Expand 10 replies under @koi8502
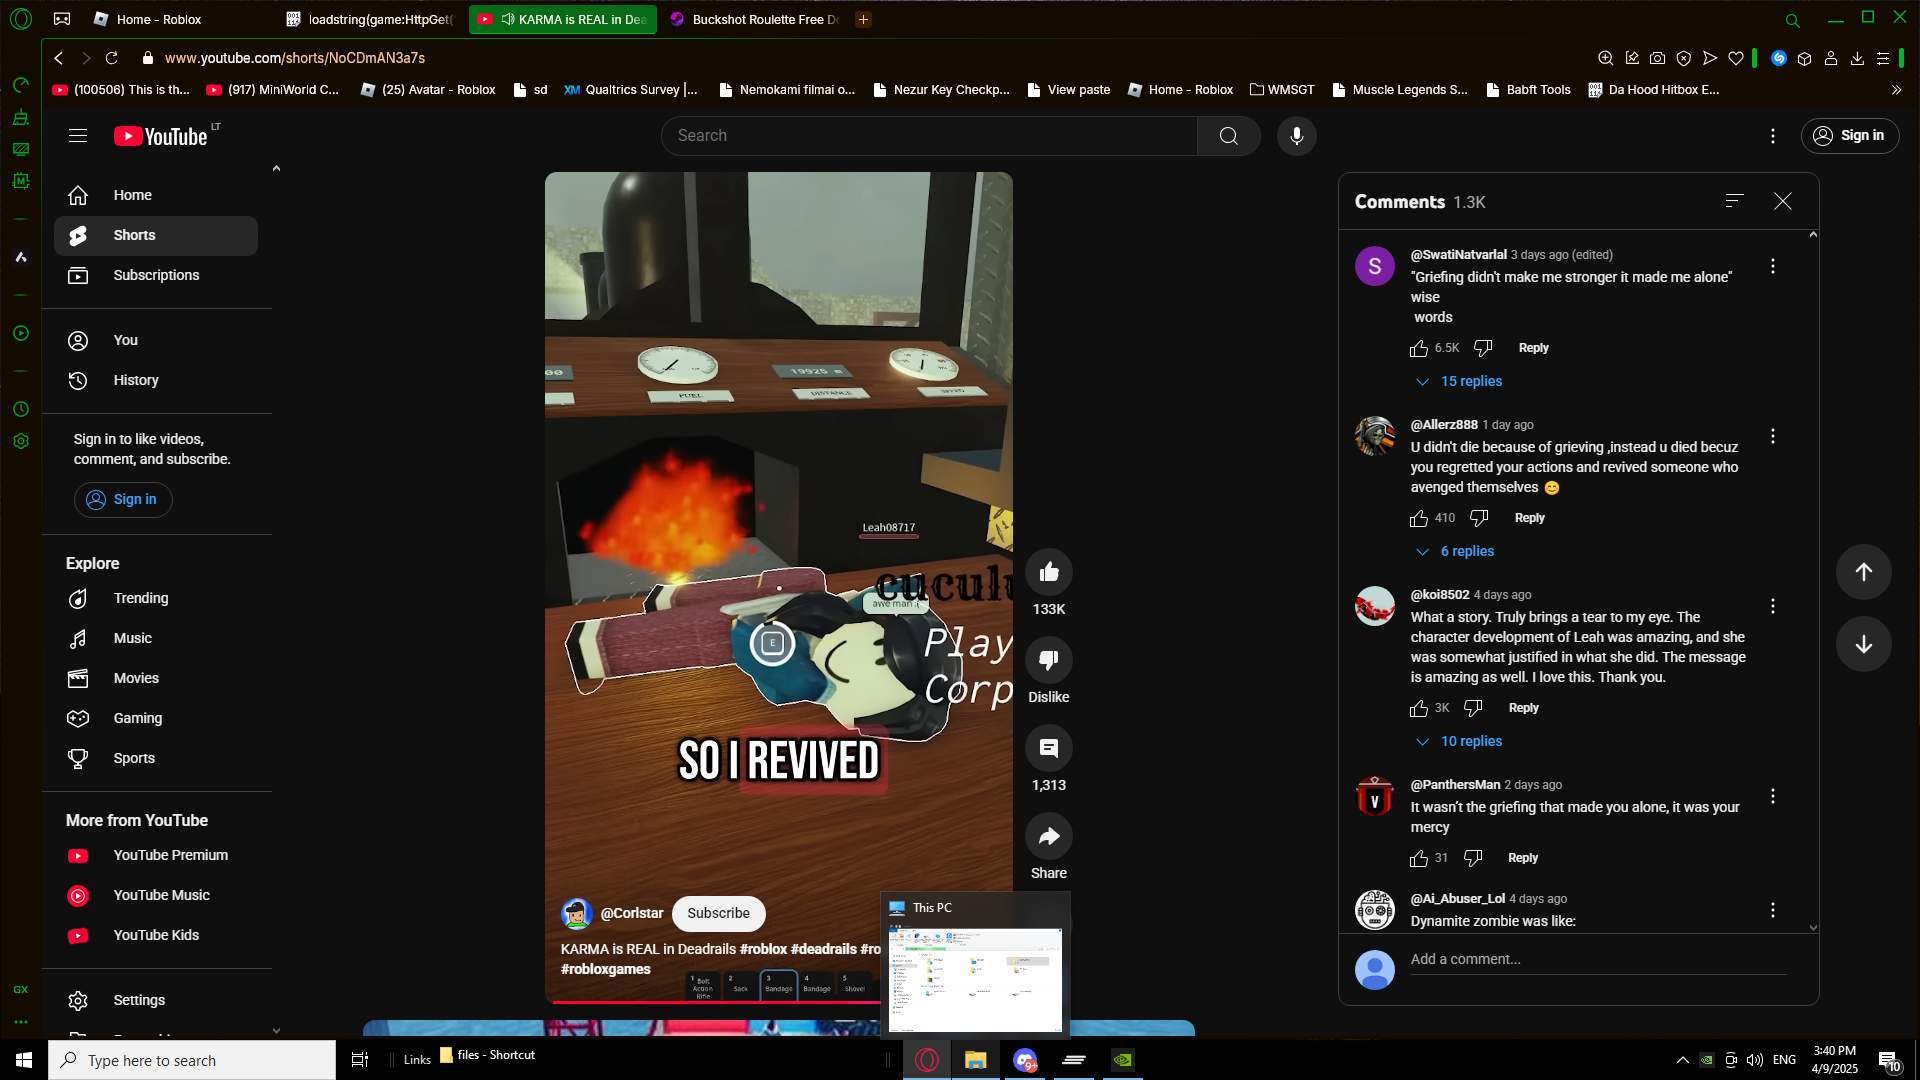 tap(1459, 741)
